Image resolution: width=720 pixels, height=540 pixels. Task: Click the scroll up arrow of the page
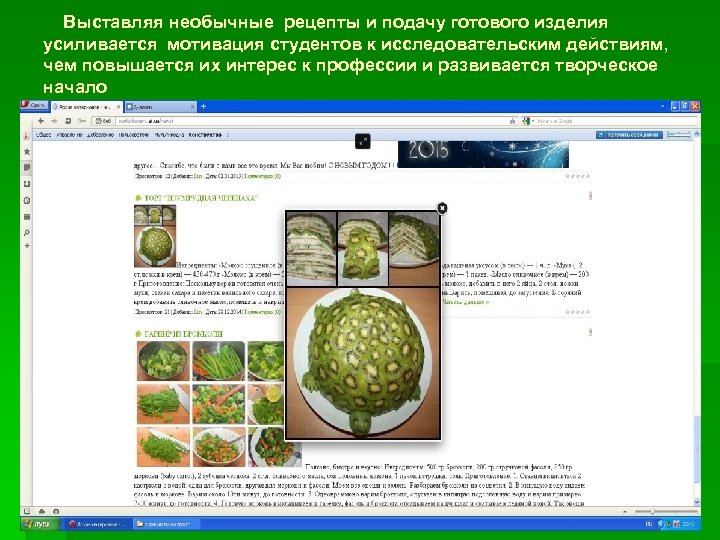click(697, 135)
